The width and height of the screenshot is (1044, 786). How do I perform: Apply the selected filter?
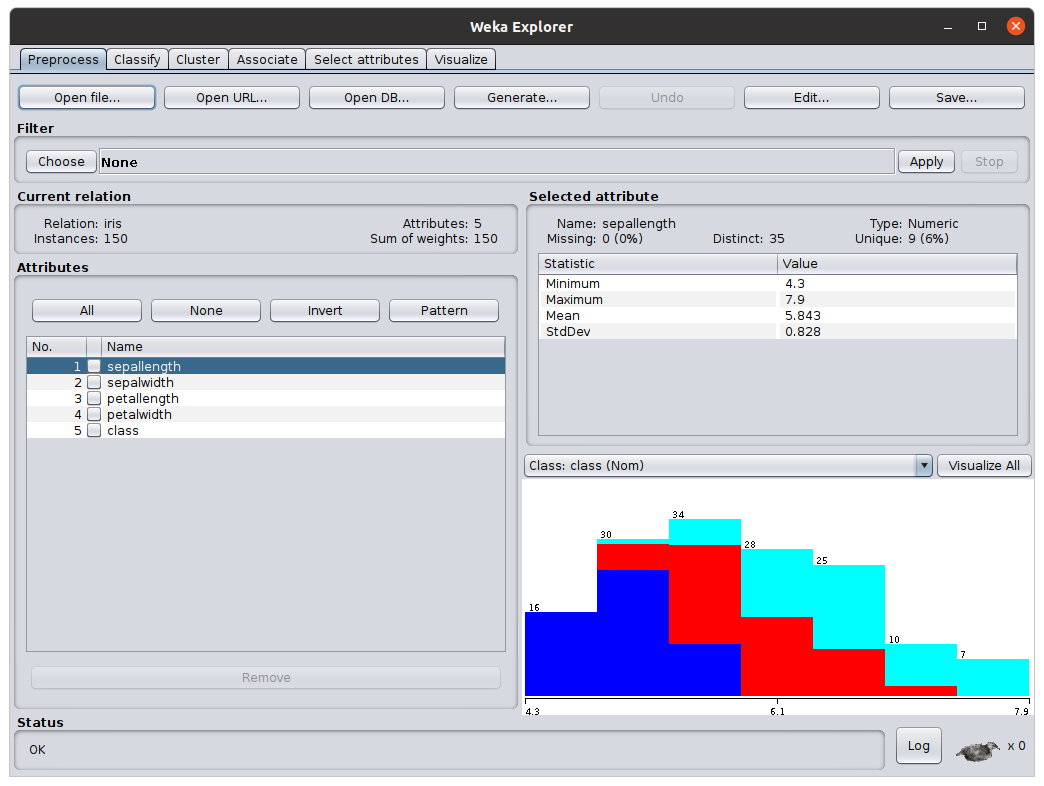point(926,162)
